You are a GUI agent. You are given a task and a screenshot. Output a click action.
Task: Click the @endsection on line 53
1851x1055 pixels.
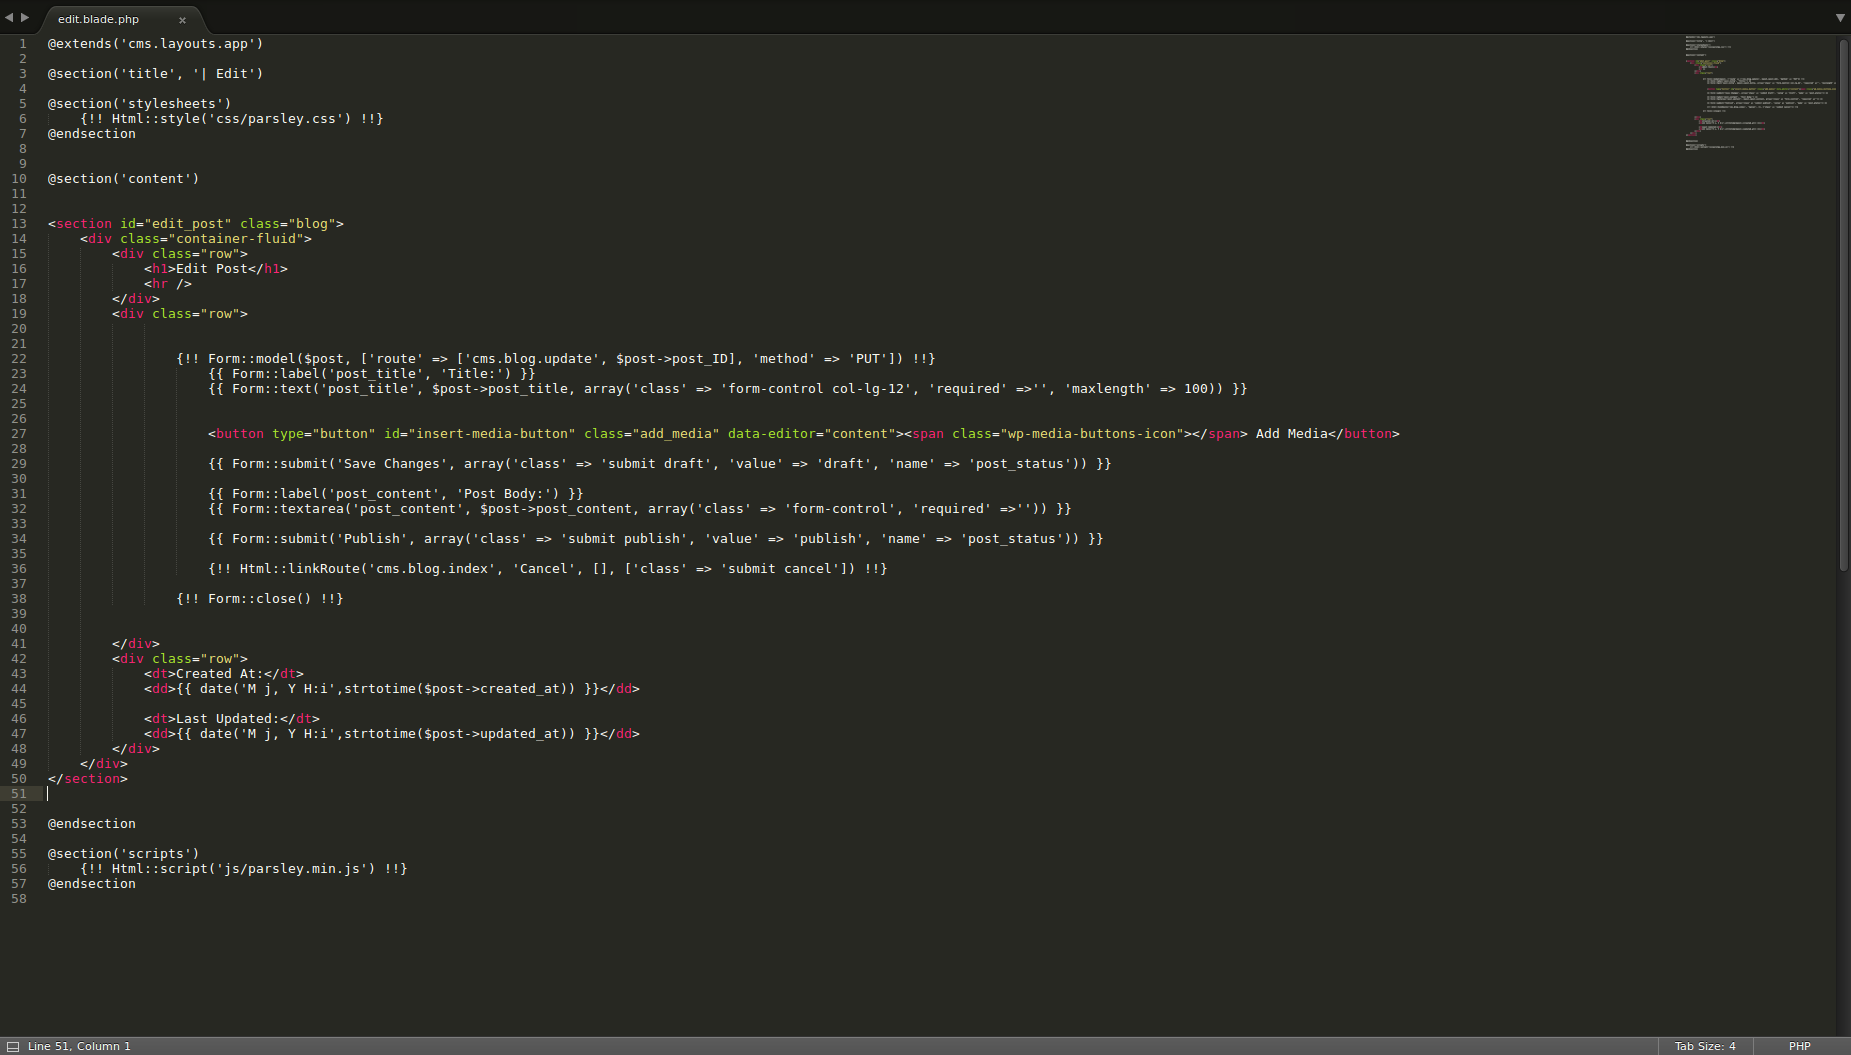pyautogui.click(x=92, y=824)
